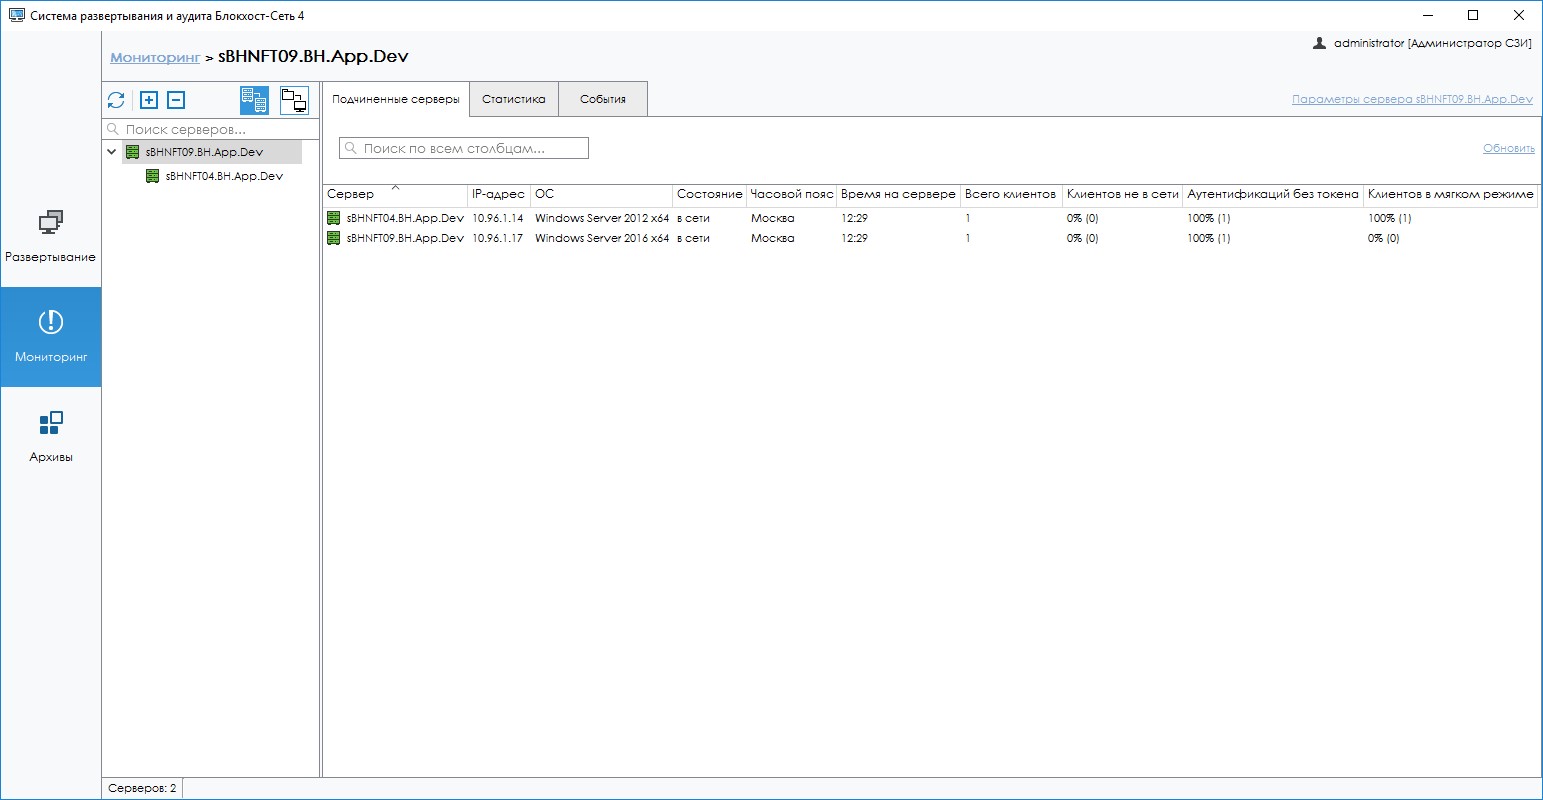The image size is (1543, 800).
Task: Select sBHNFT04.BH.App.Dev in the server tree
Action: 224,176
